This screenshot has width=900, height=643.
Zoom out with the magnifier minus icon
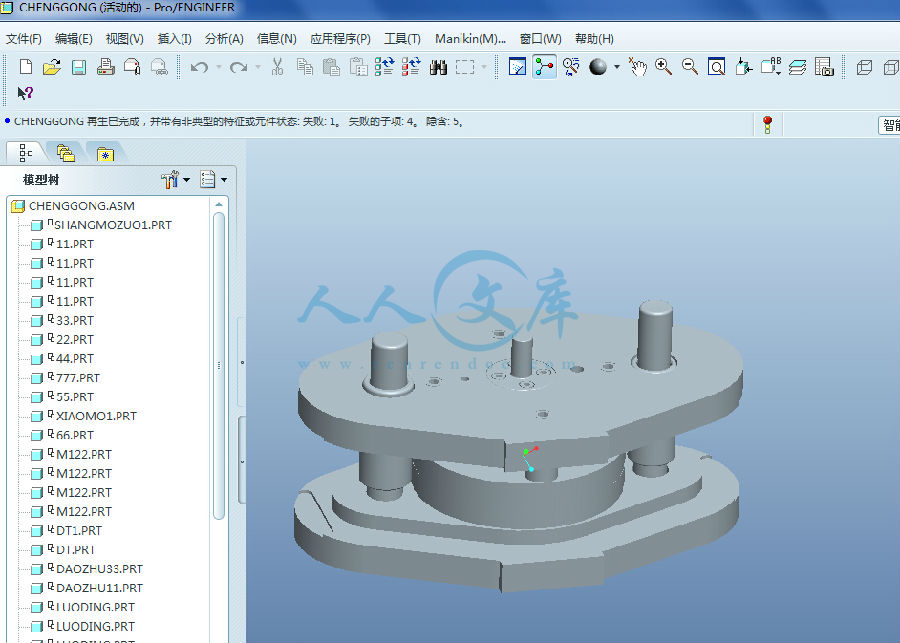(x=690, y=67)
